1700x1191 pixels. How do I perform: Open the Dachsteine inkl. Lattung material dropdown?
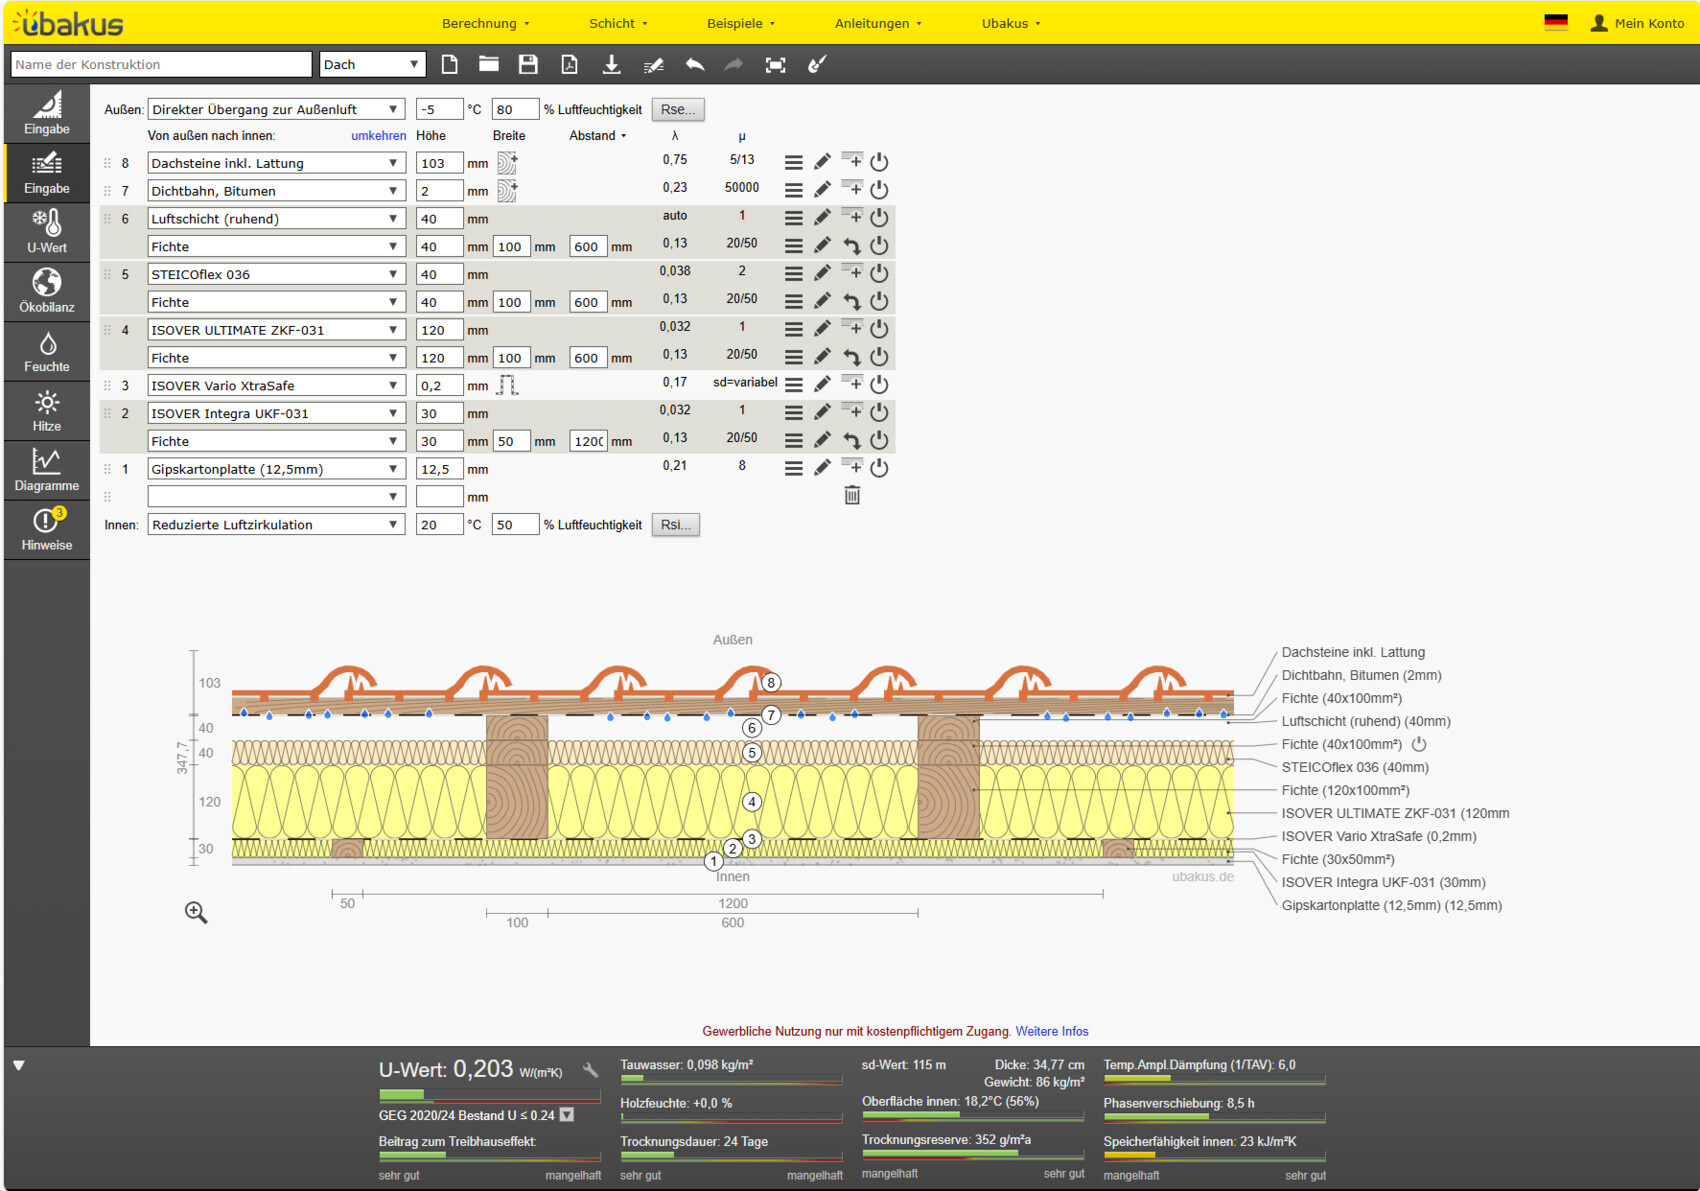click(x=276, y=163)
